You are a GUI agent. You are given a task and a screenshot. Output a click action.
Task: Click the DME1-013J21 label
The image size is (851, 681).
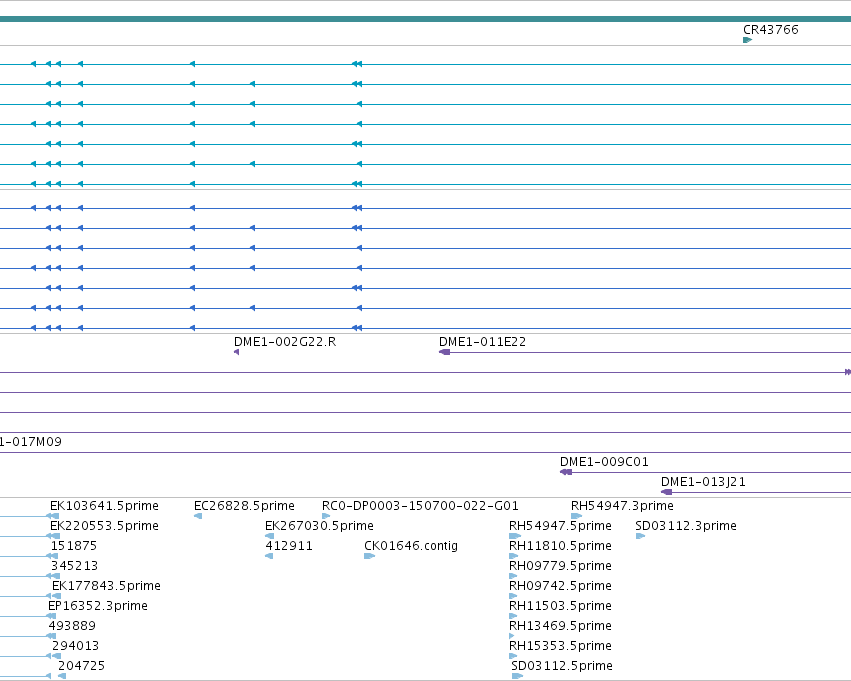pyautogui.click(x=703, y=482)
